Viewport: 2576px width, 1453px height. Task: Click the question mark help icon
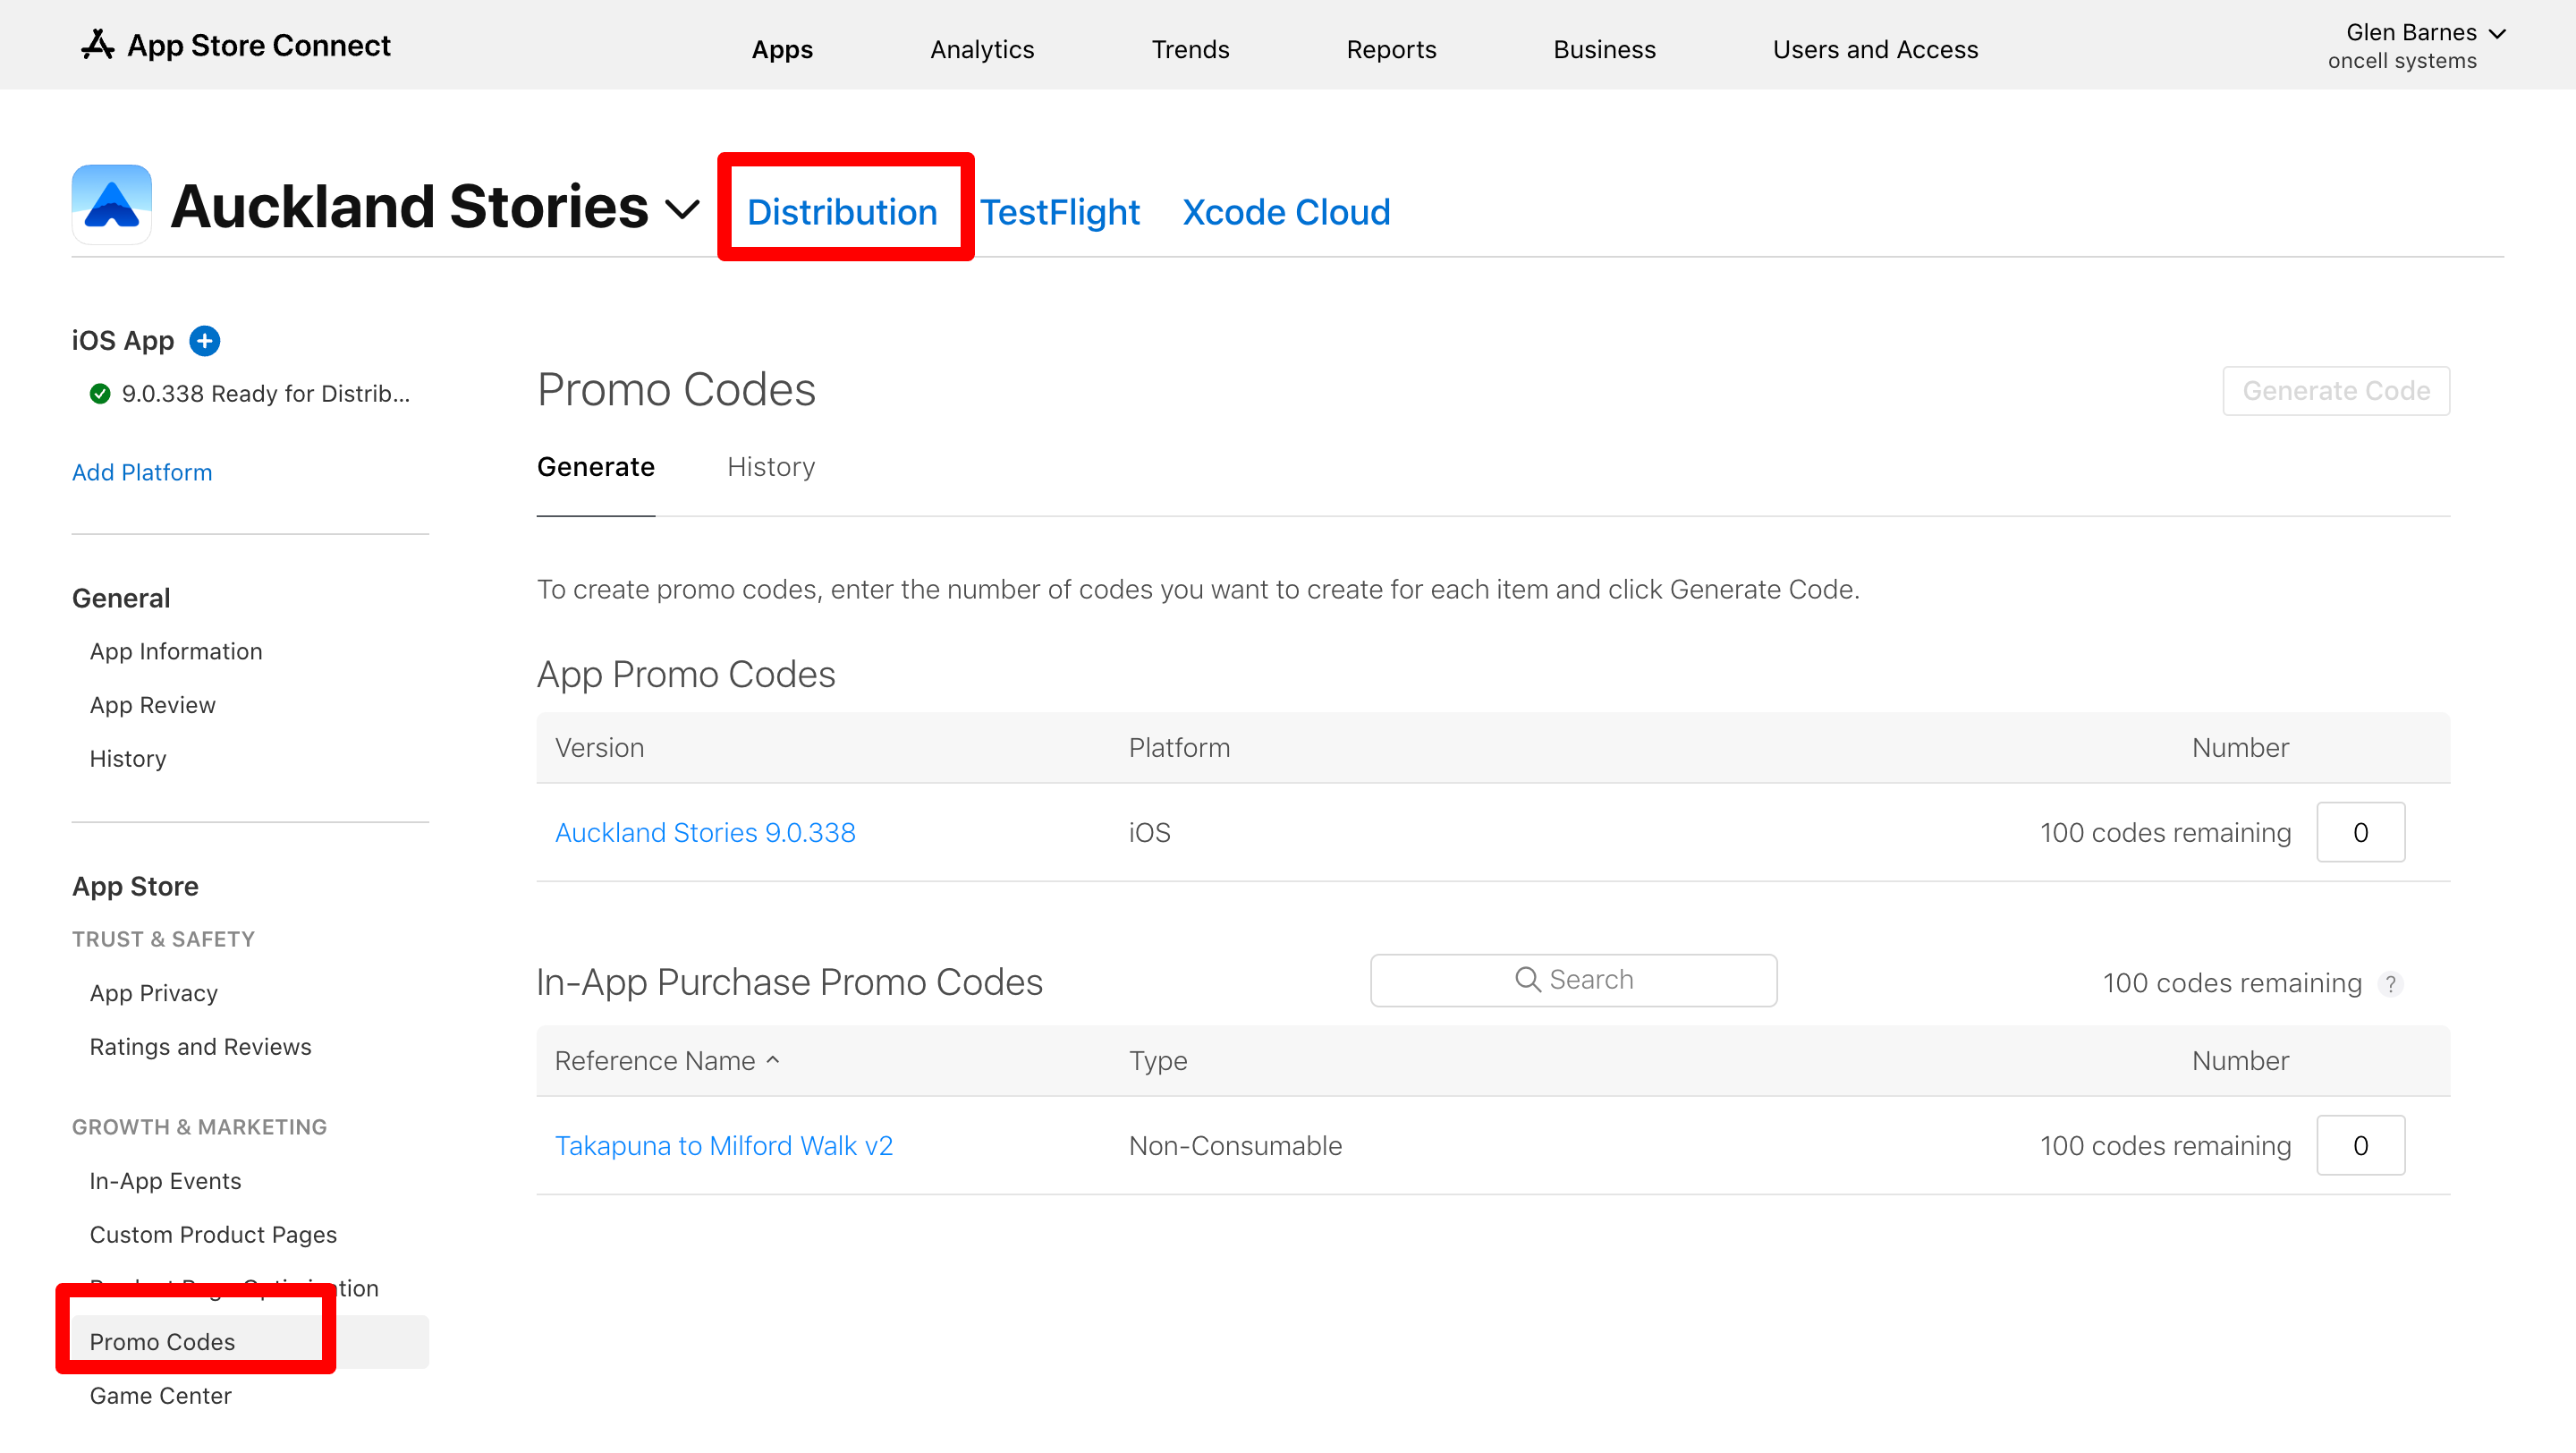point(2390,984)
